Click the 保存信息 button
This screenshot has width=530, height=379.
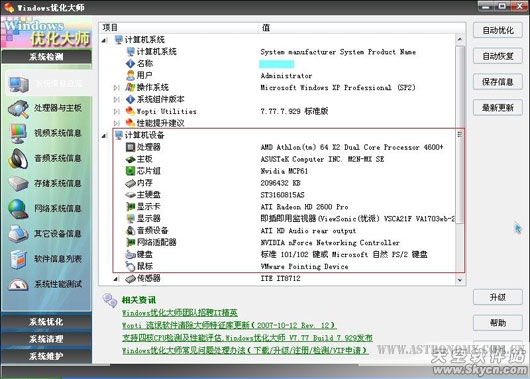[x=498, y=82]
